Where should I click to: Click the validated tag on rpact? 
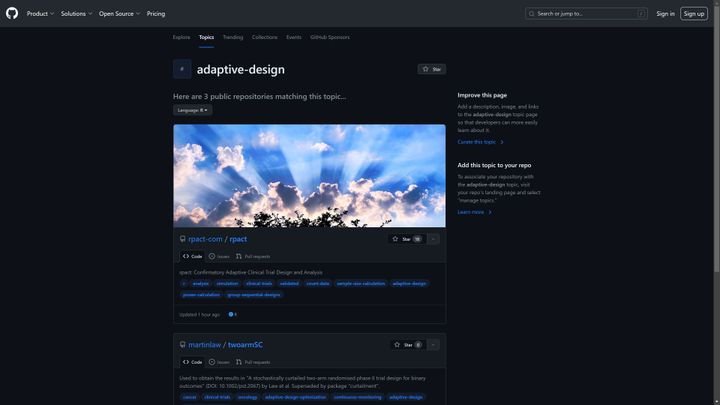[x=289, y=283]
